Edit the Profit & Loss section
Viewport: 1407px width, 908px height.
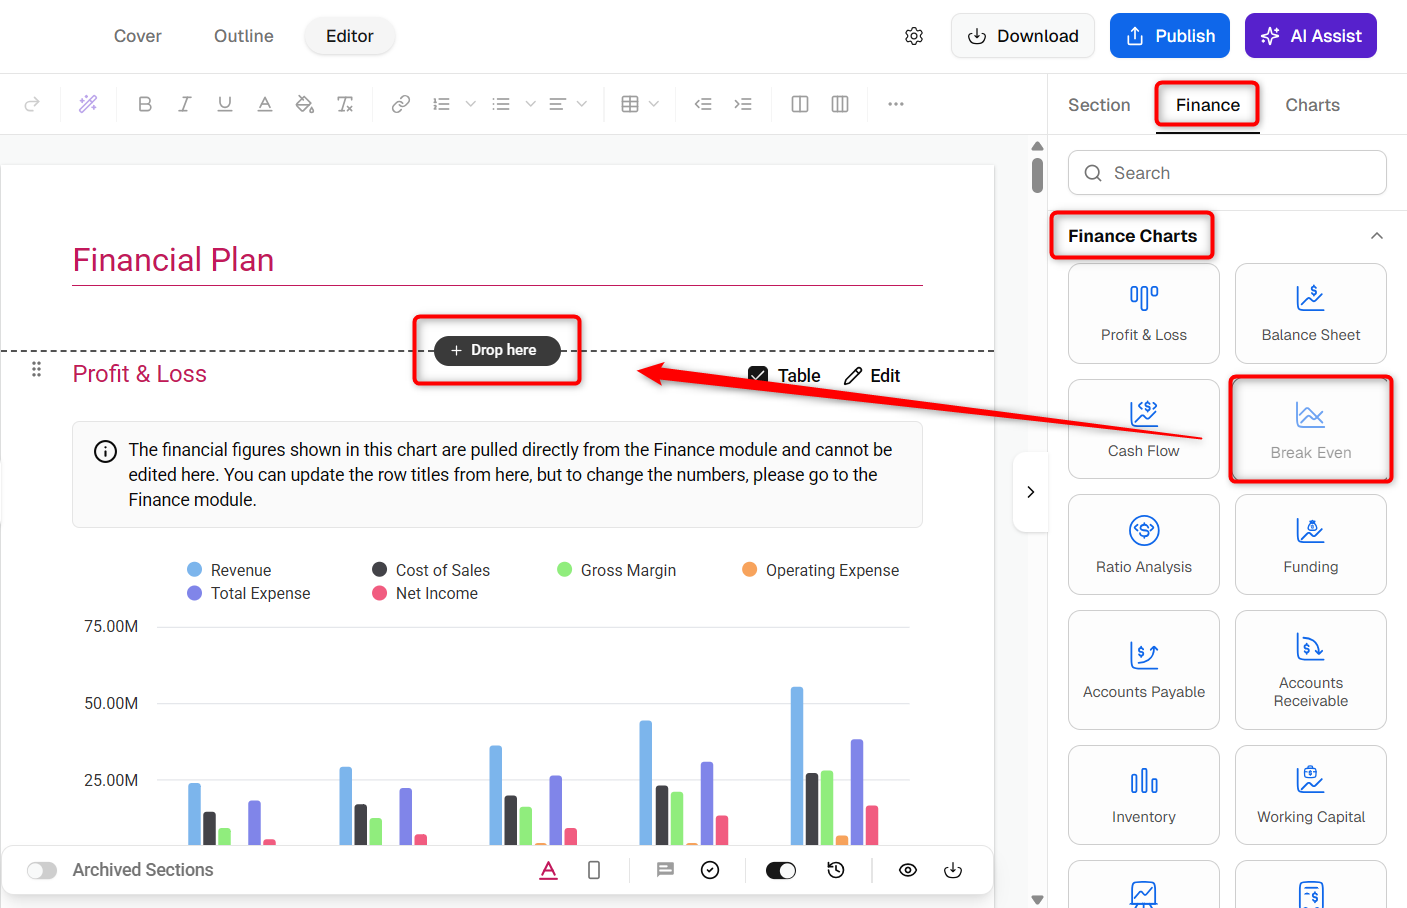pyautogui.click(x=872, y=376)
